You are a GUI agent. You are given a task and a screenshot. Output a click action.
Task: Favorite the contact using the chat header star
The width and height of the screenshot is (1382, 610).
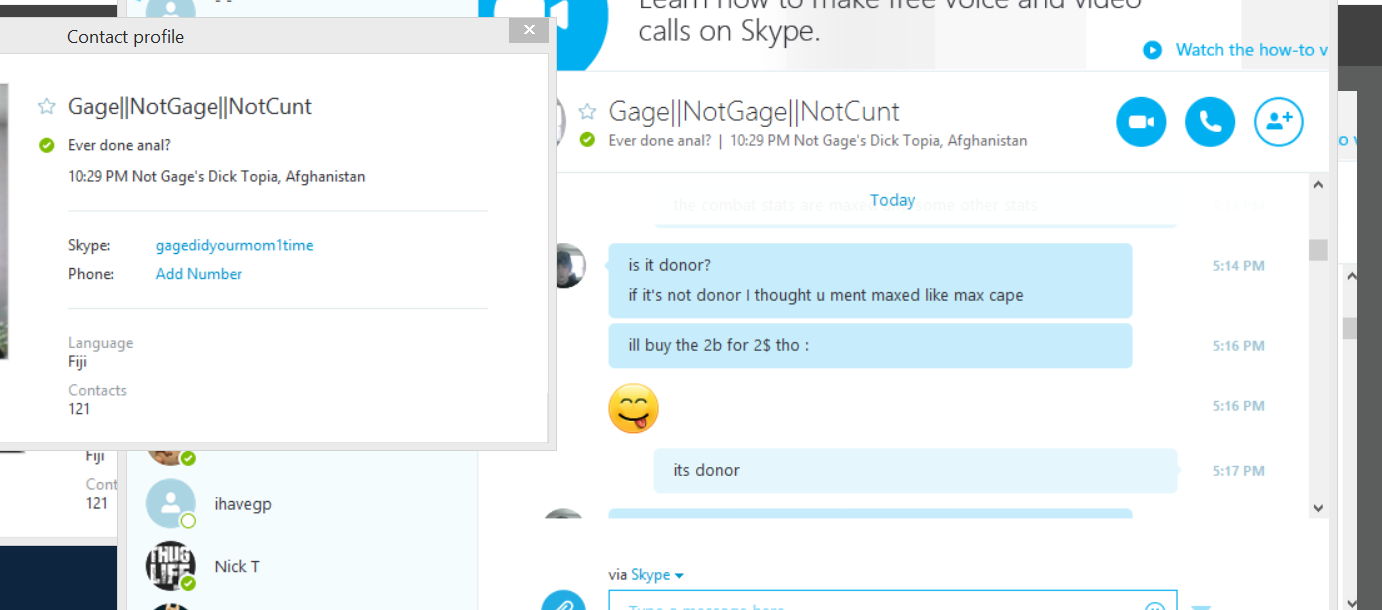[588, 111]
